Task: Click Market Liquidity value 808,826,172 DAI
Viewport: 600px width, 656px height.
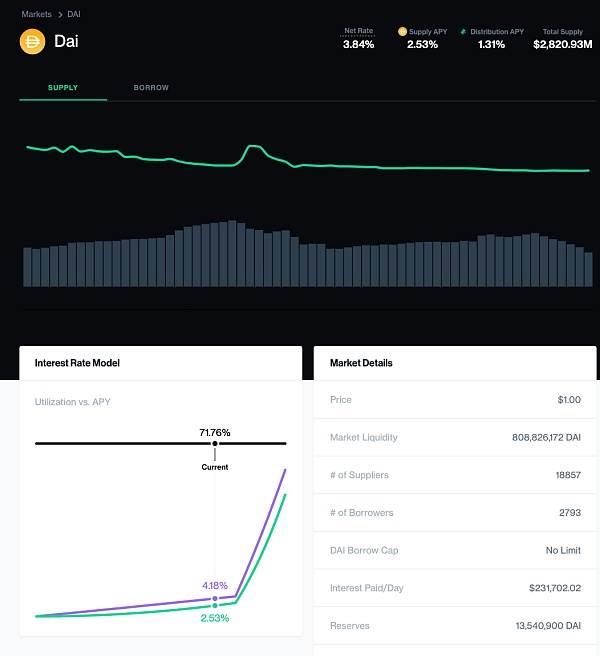Action: [546, 437]
